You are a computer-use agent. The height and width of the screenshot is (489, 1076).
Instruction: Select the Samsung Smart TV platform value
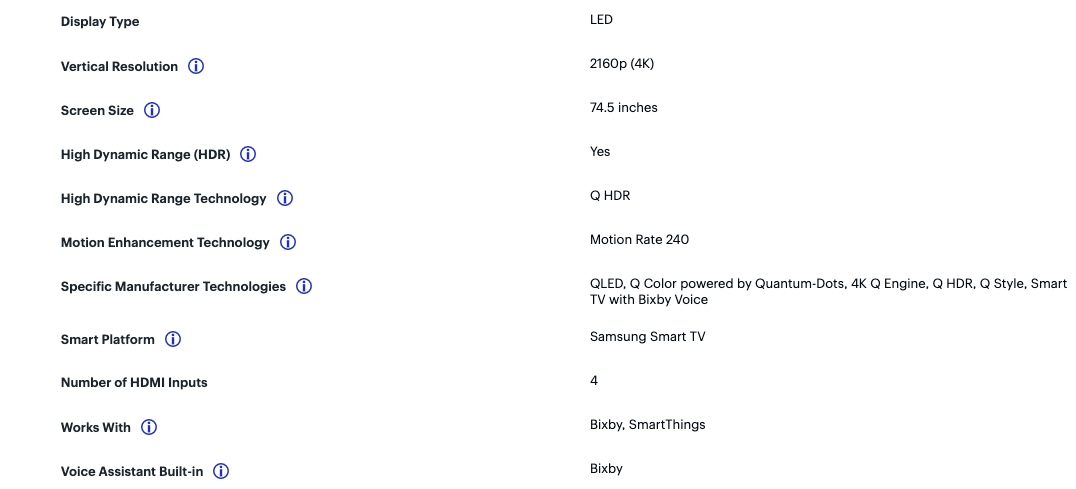pos(647,337)
